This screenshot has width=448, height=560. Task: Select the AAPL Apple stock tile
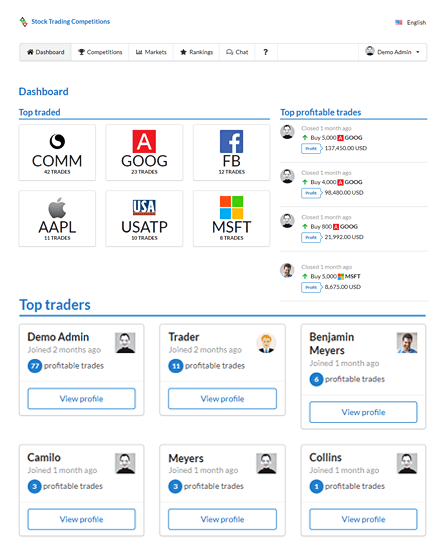pyautogui.click(x=57, y=218)
